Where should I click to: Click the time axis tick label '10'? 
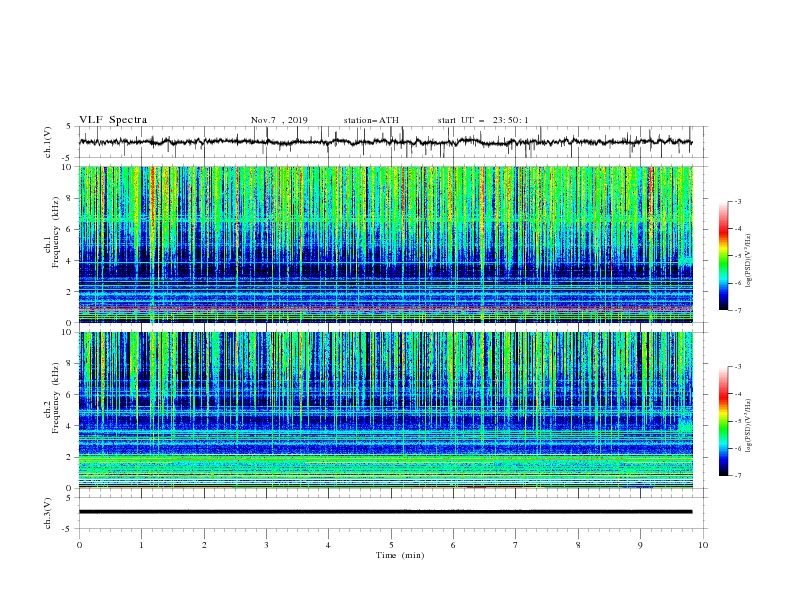(703, 545)
